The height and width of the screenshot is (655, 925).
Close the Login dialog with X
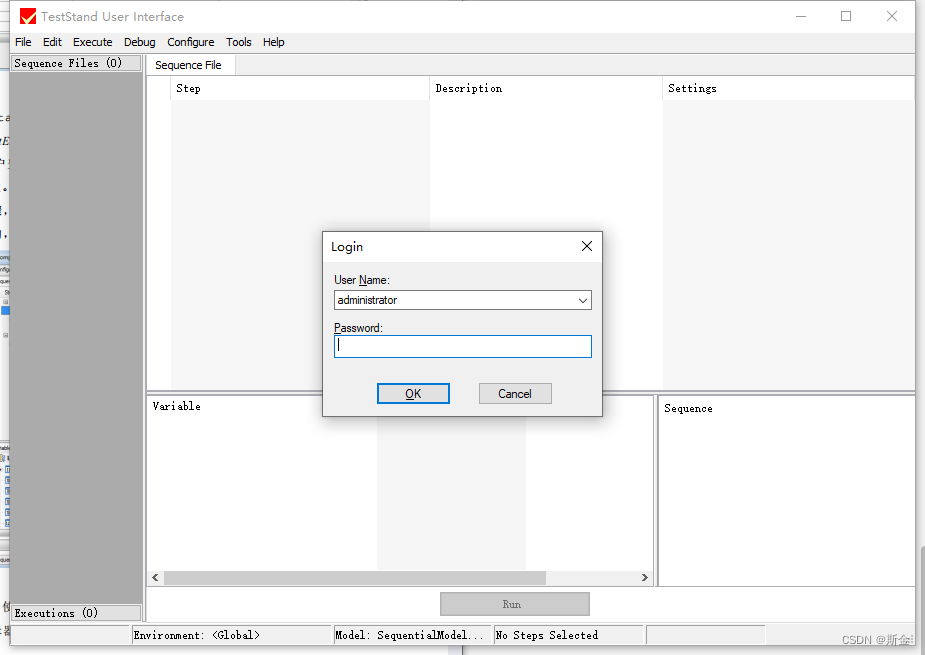pyautogui.click(x=586, y=246)
